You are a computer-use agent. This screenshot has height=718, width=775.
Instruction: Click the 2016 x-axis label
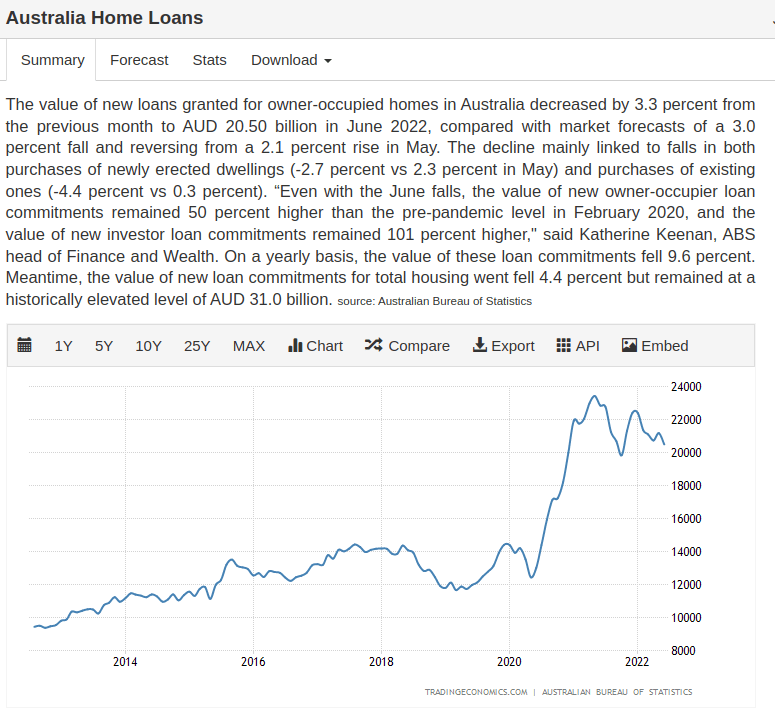[253, 662]
